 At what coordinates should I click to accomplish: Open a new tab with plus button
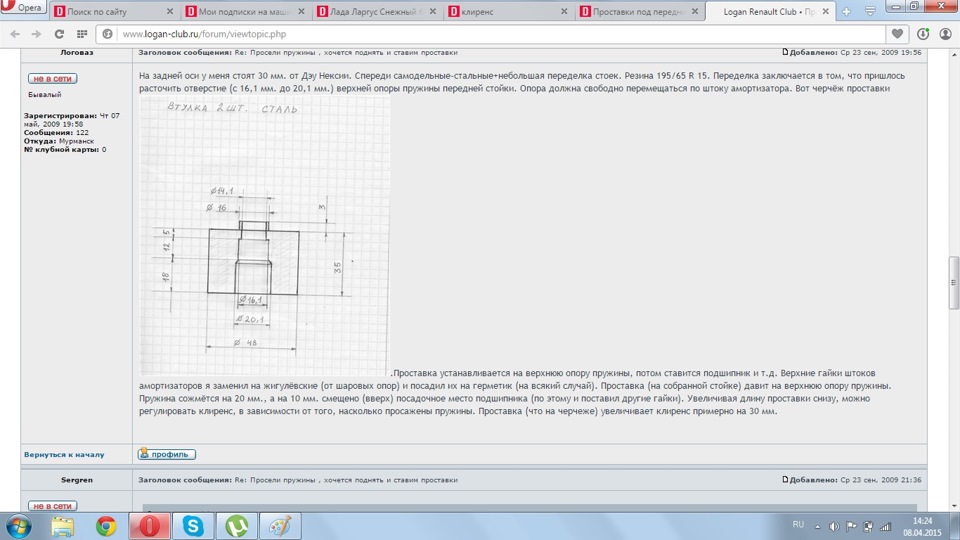846,12
